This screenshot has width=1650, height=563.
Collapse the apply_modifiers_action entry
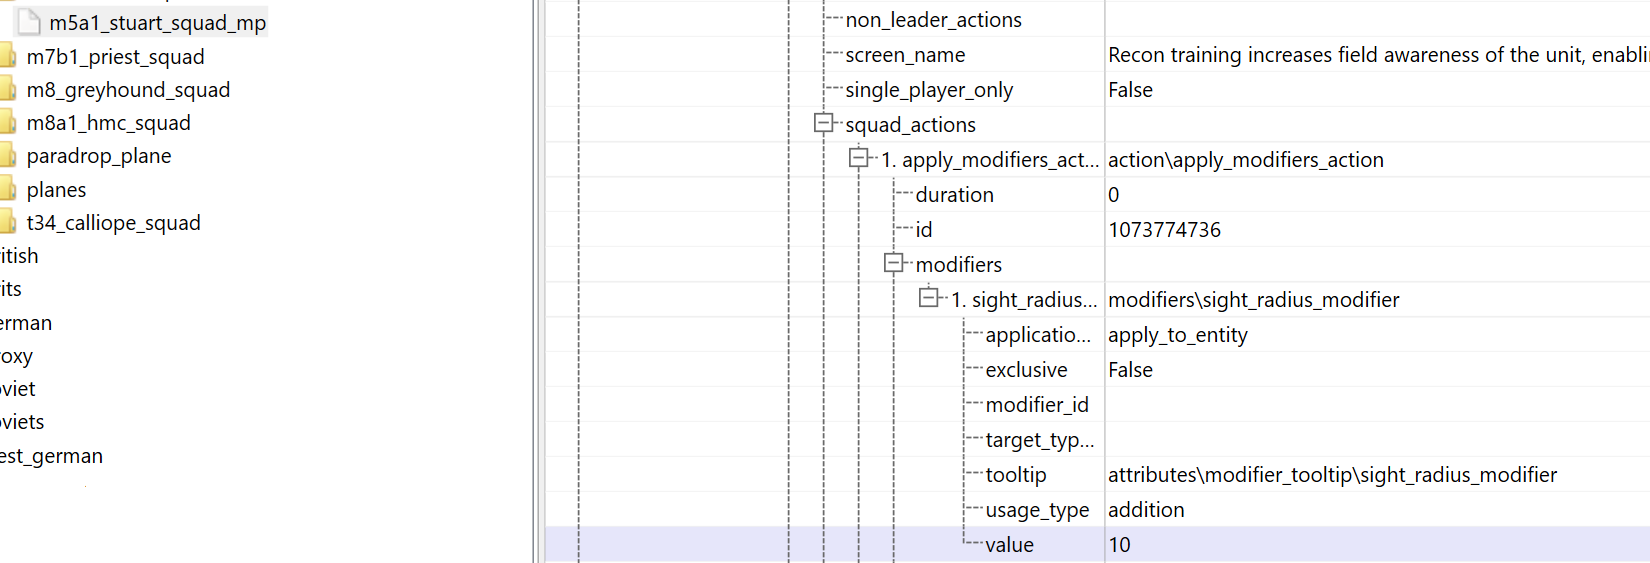[x=859, y=158]
